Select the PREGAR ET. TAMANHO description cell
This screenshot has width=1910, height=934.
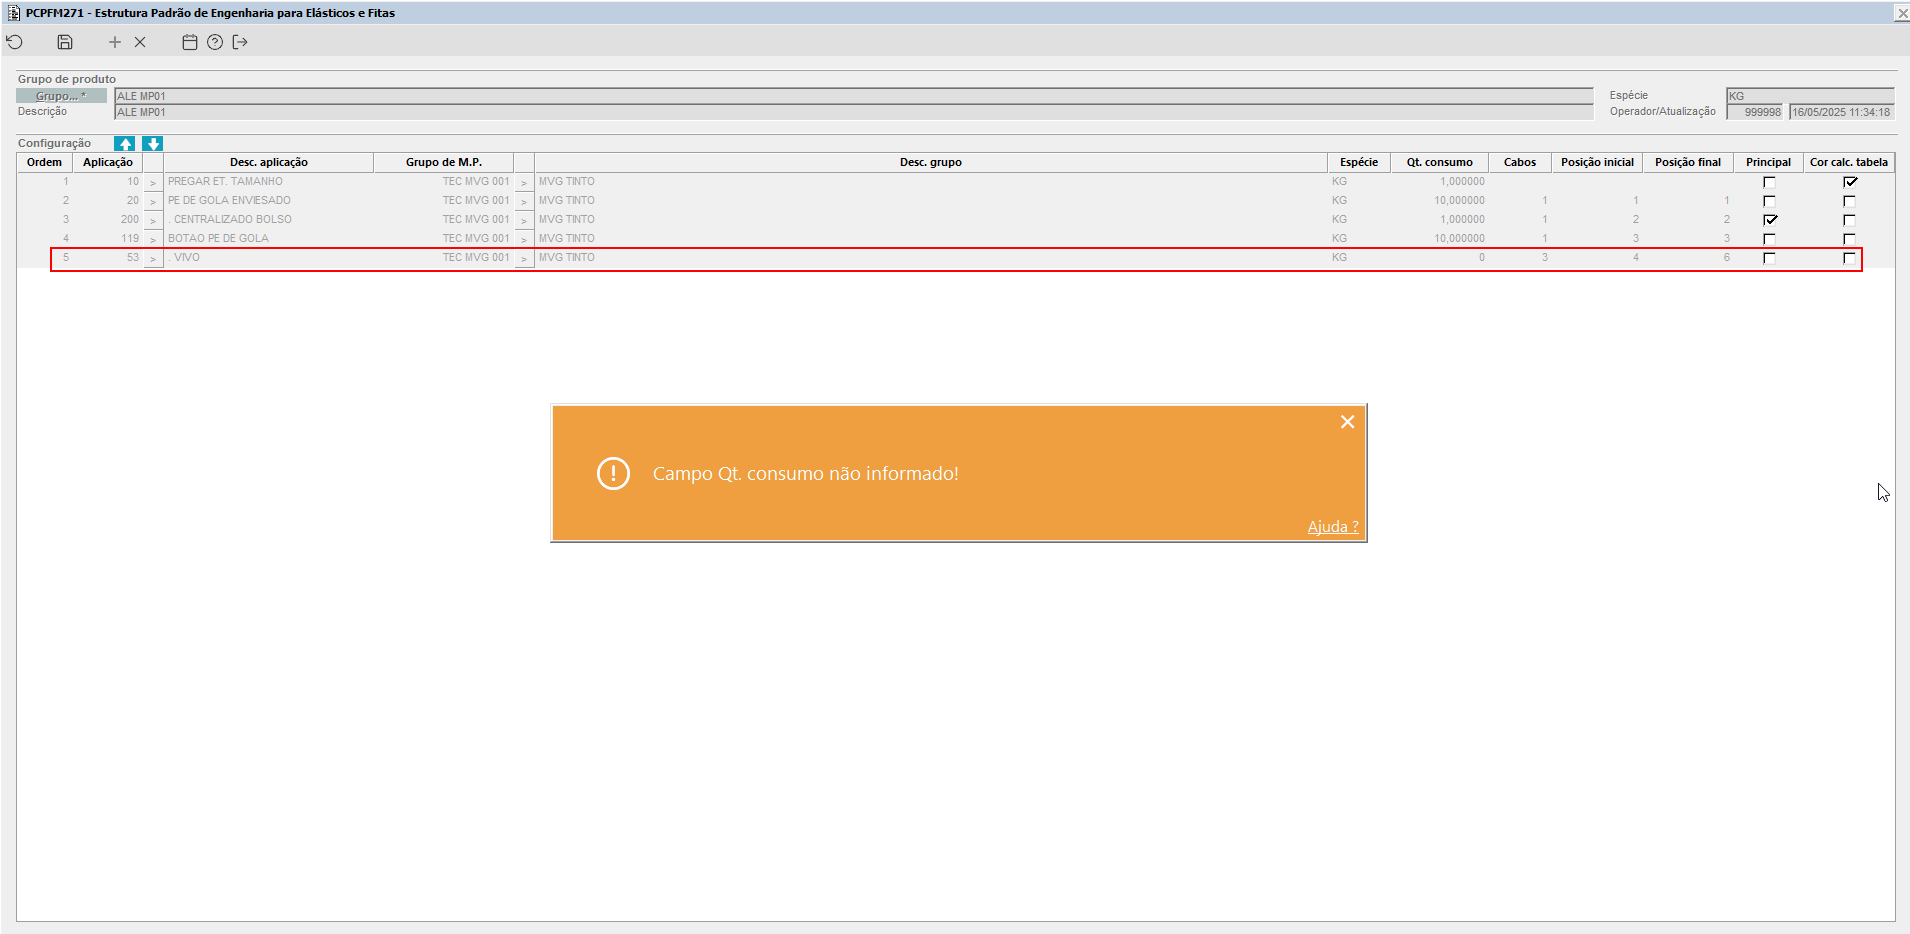(269, 182)
